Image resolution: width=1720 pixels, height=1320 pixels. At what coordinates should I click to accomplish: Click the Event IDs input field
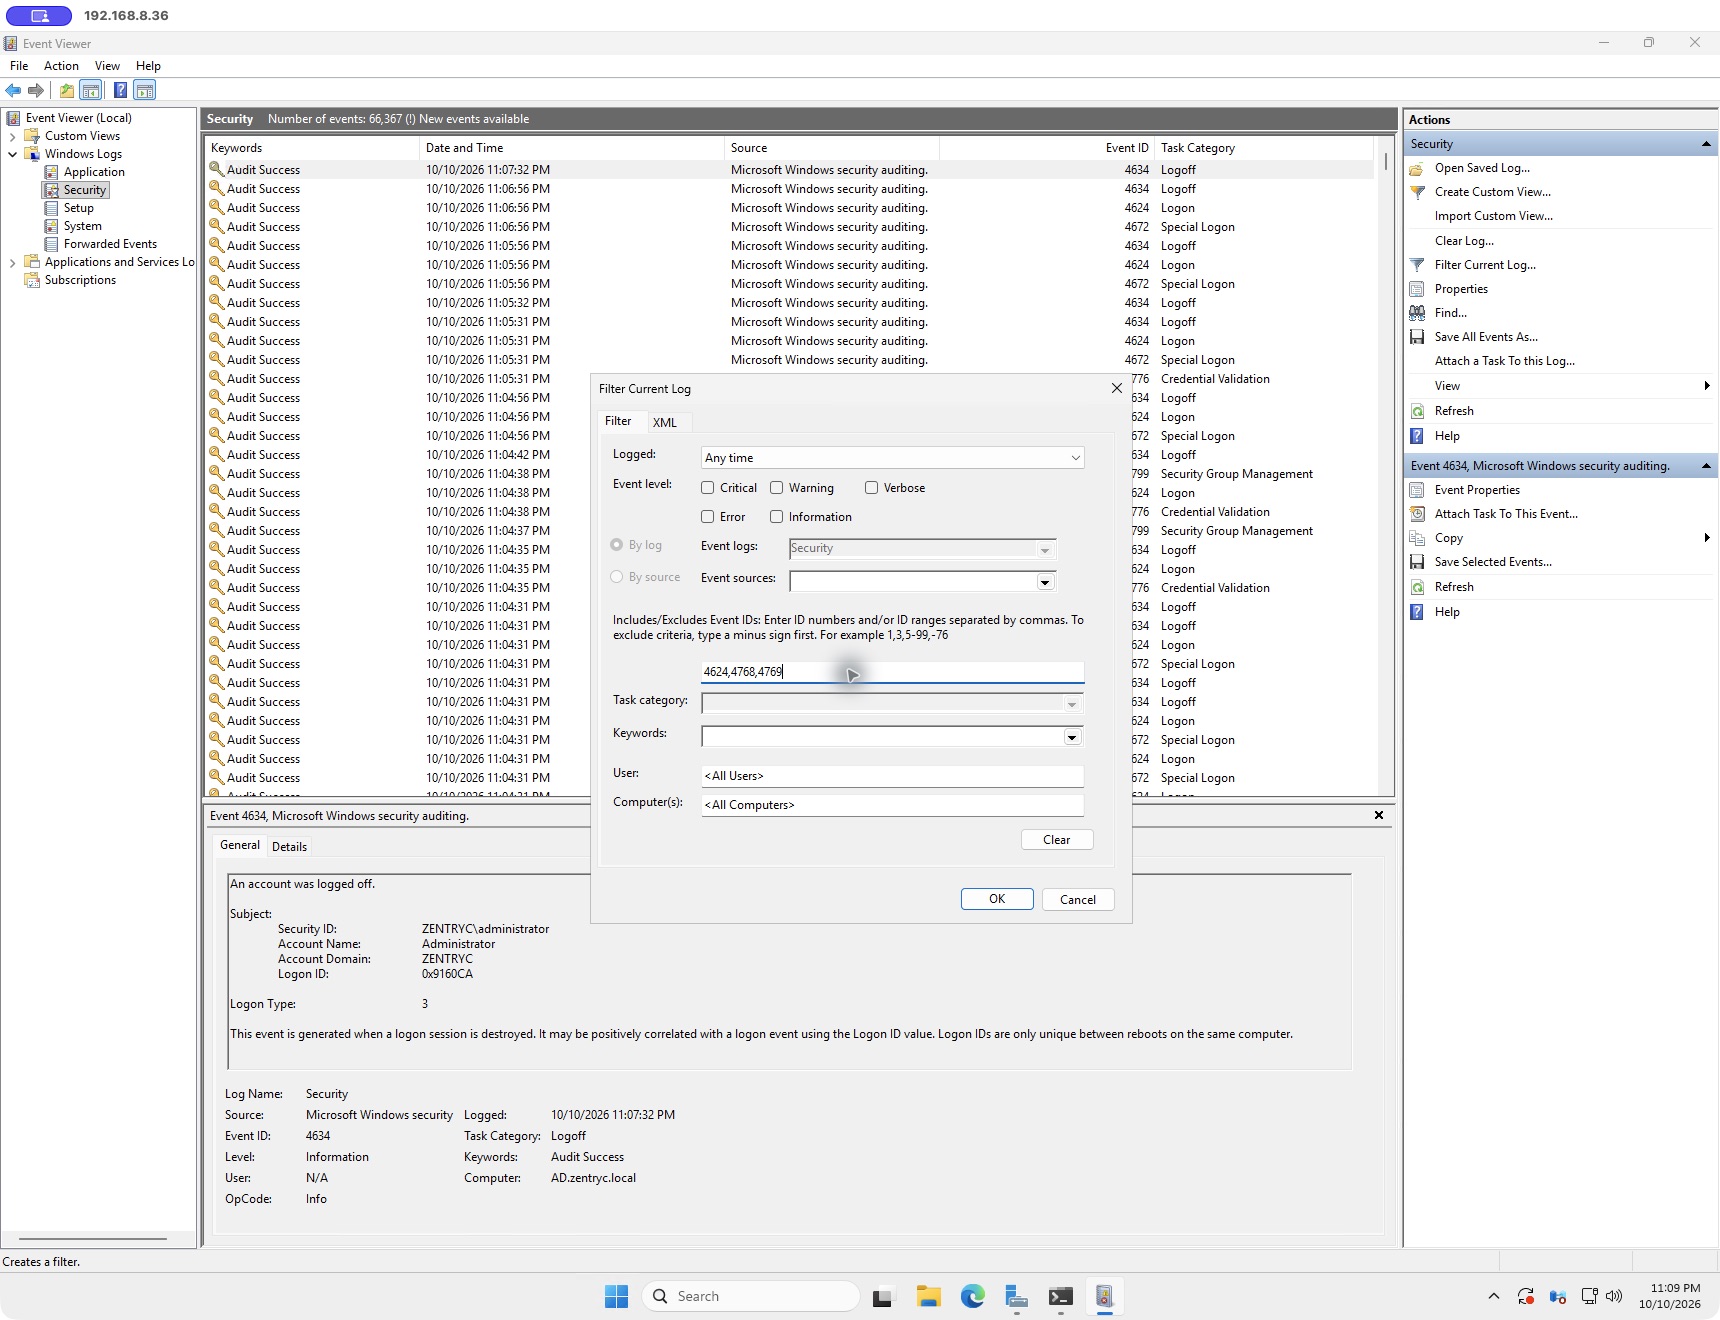coord(892,672)
